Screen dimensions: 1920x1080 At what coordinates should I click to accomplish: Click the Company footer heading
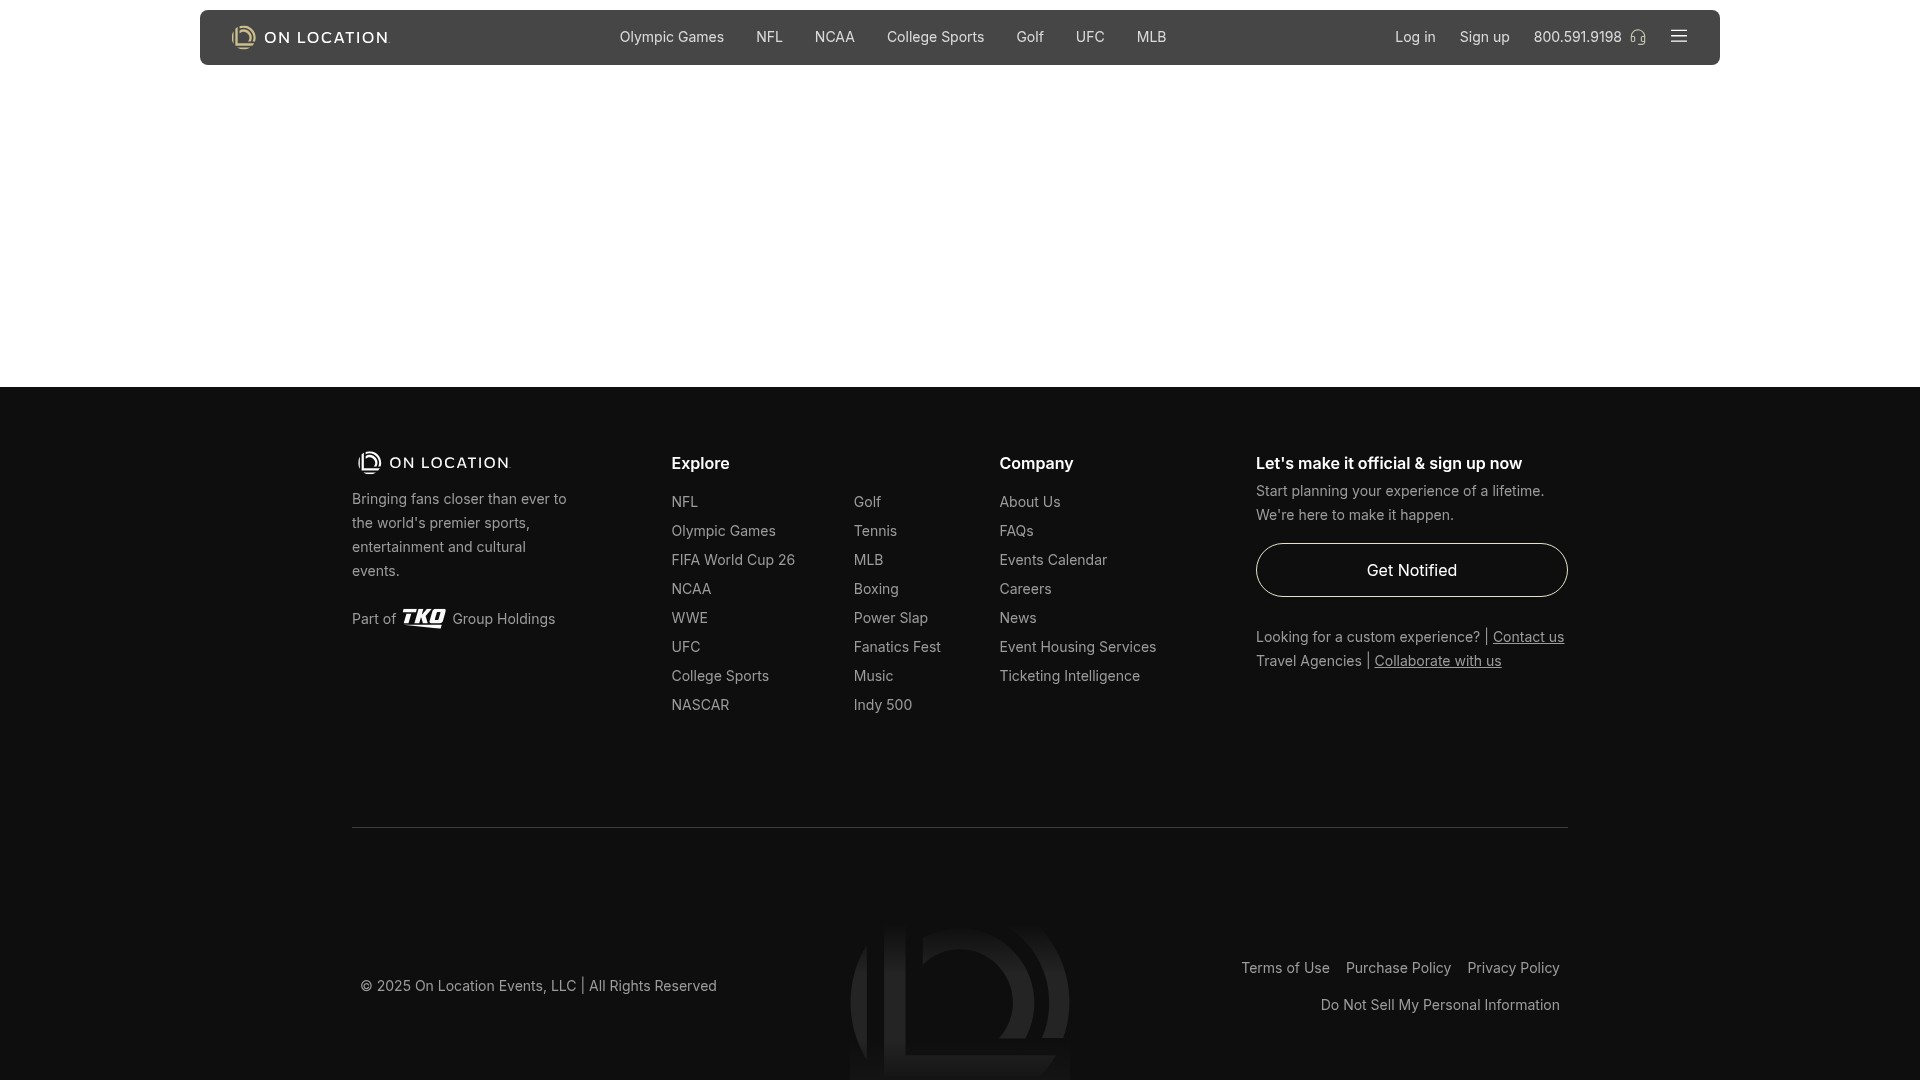coord(1036,463)
